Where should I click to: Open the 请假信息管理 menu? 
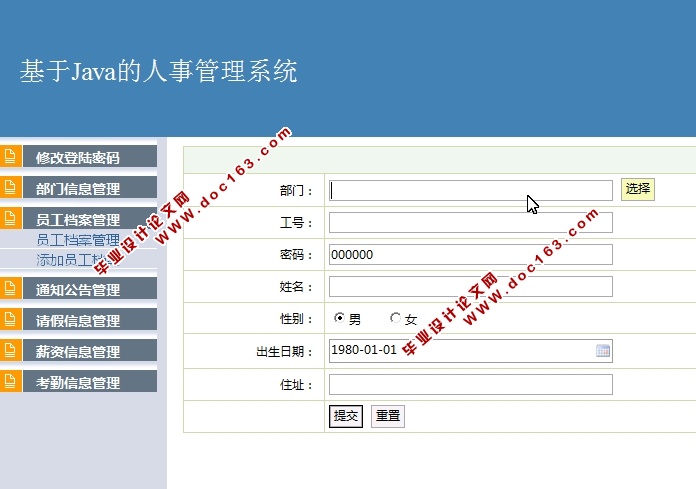(x=90, y=320)
